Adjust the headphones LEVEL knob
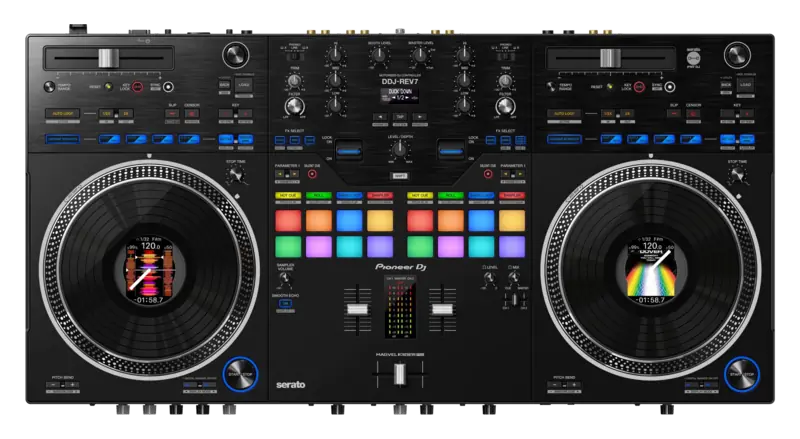Image resolution: width=800 pixels, height=439 pixels. click(489, 278)
